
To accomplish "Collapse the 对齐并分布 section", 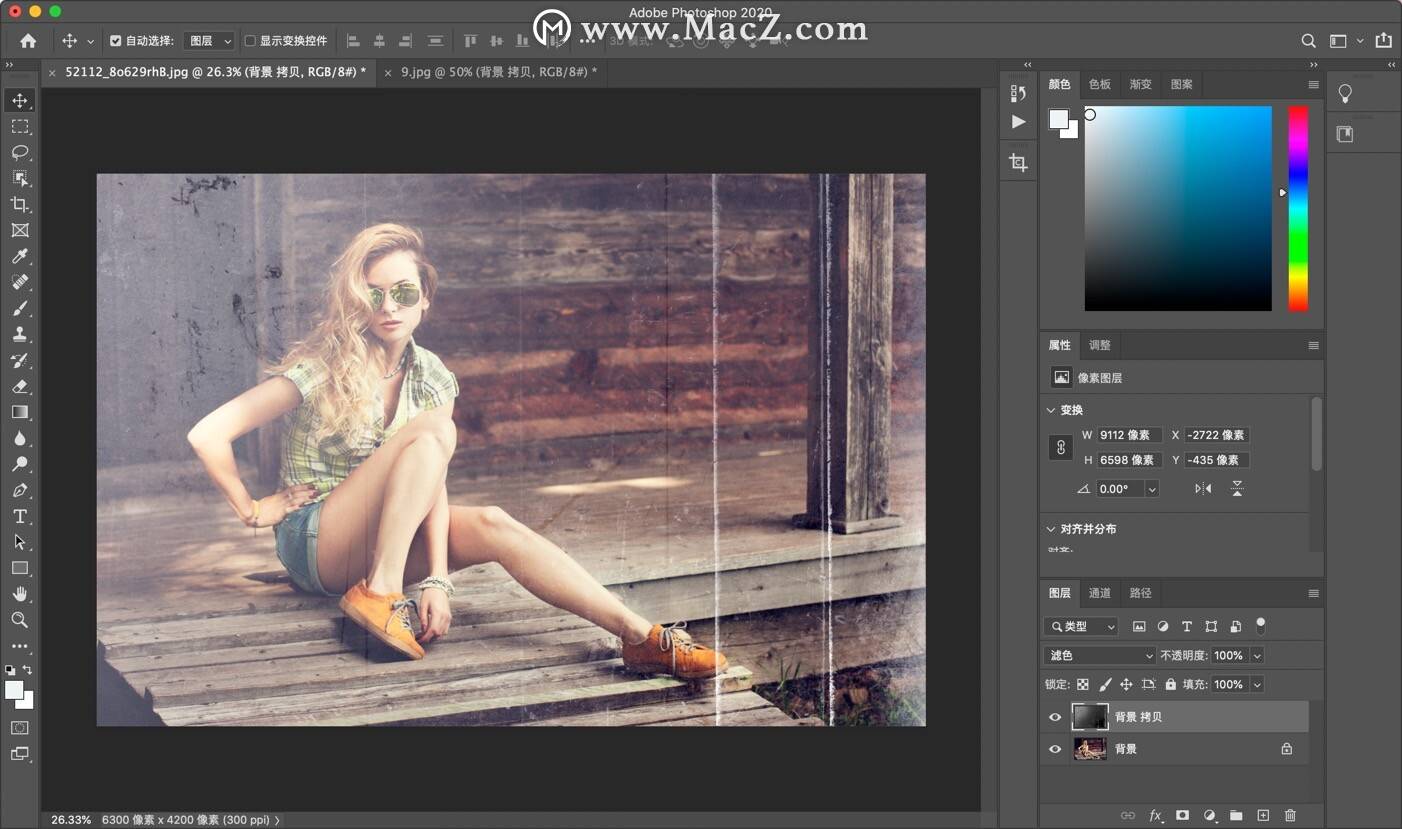I will (x=1051, y=529).
